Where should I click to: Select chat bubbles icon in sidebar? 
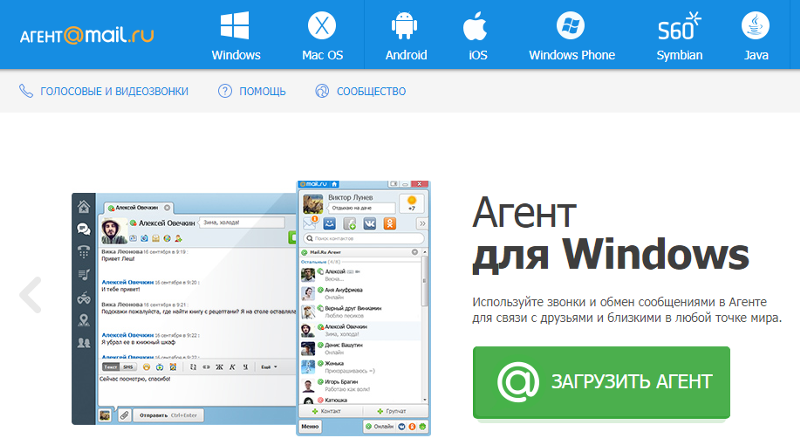84,229
